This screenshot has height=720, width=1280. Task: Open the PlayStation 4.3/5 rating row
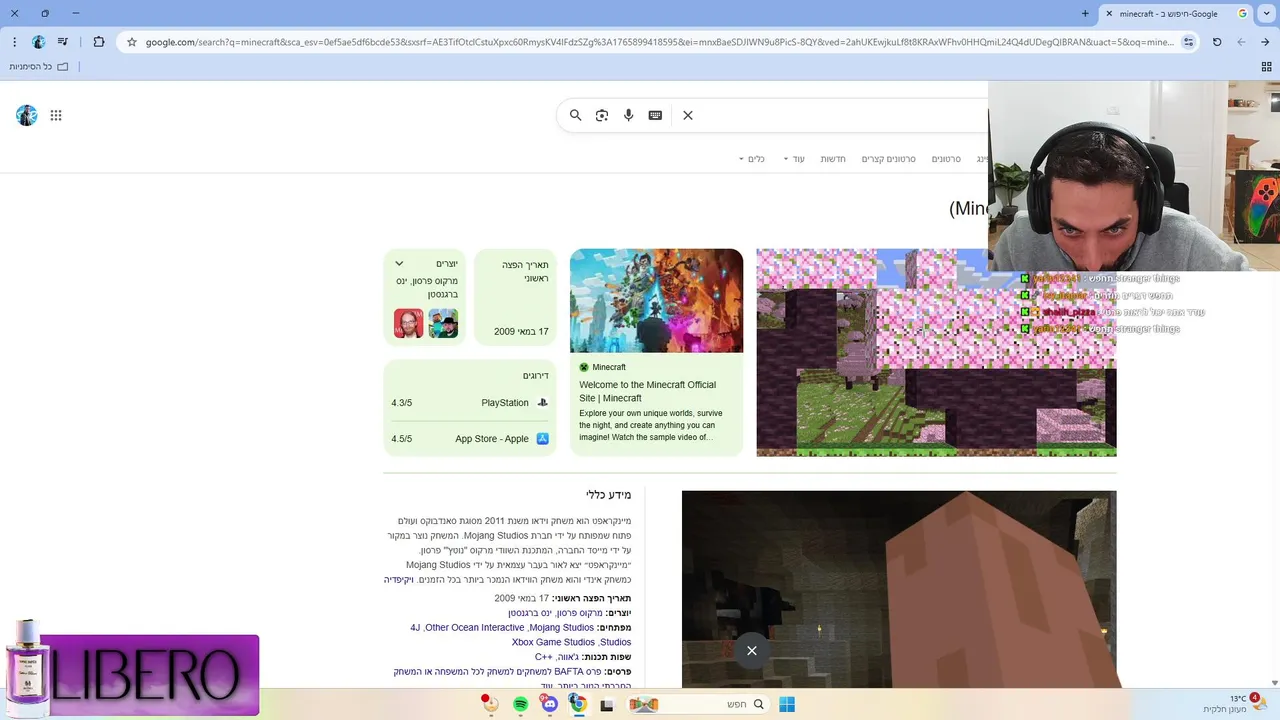470,403
